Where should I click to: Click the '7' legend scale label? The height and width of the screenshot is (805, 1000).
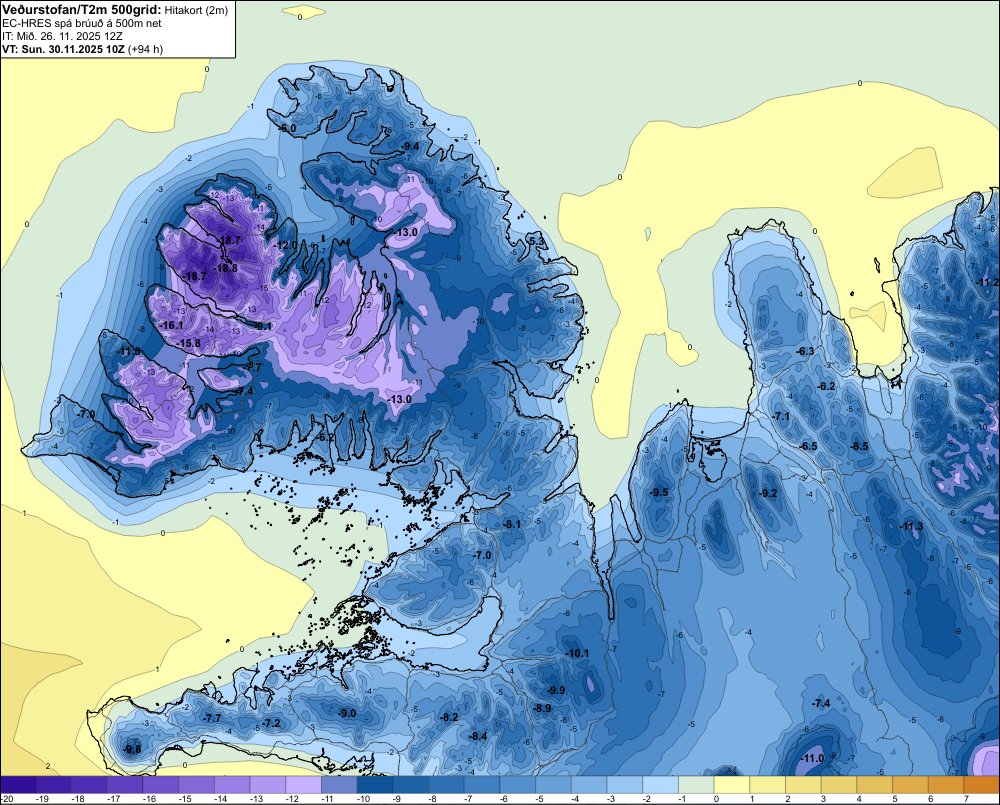point(967,799)
